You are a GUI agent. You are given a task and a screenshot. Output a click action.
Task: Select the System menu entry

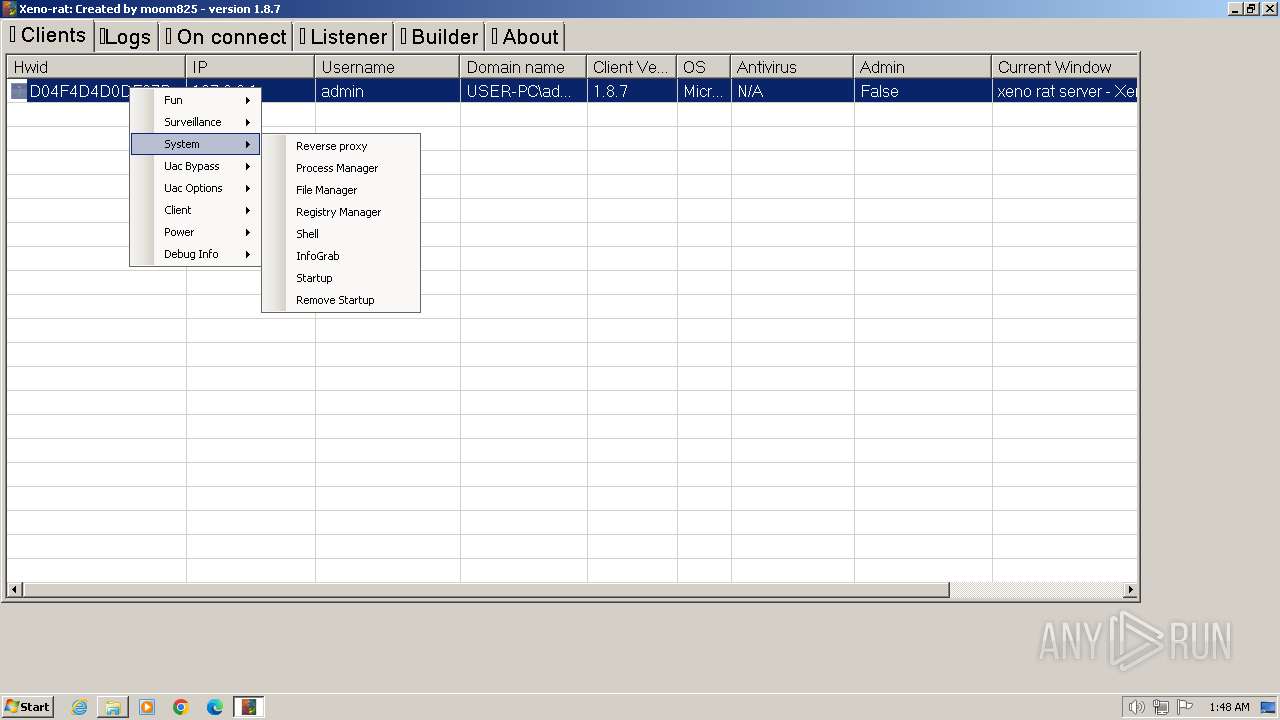click(195, 144)
